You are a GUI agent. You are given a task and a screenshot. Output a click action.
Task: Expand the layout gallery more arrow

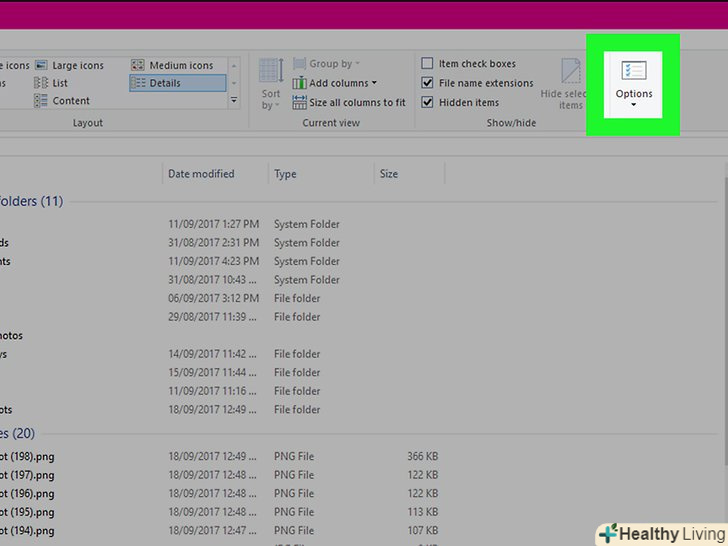point(234,100)
